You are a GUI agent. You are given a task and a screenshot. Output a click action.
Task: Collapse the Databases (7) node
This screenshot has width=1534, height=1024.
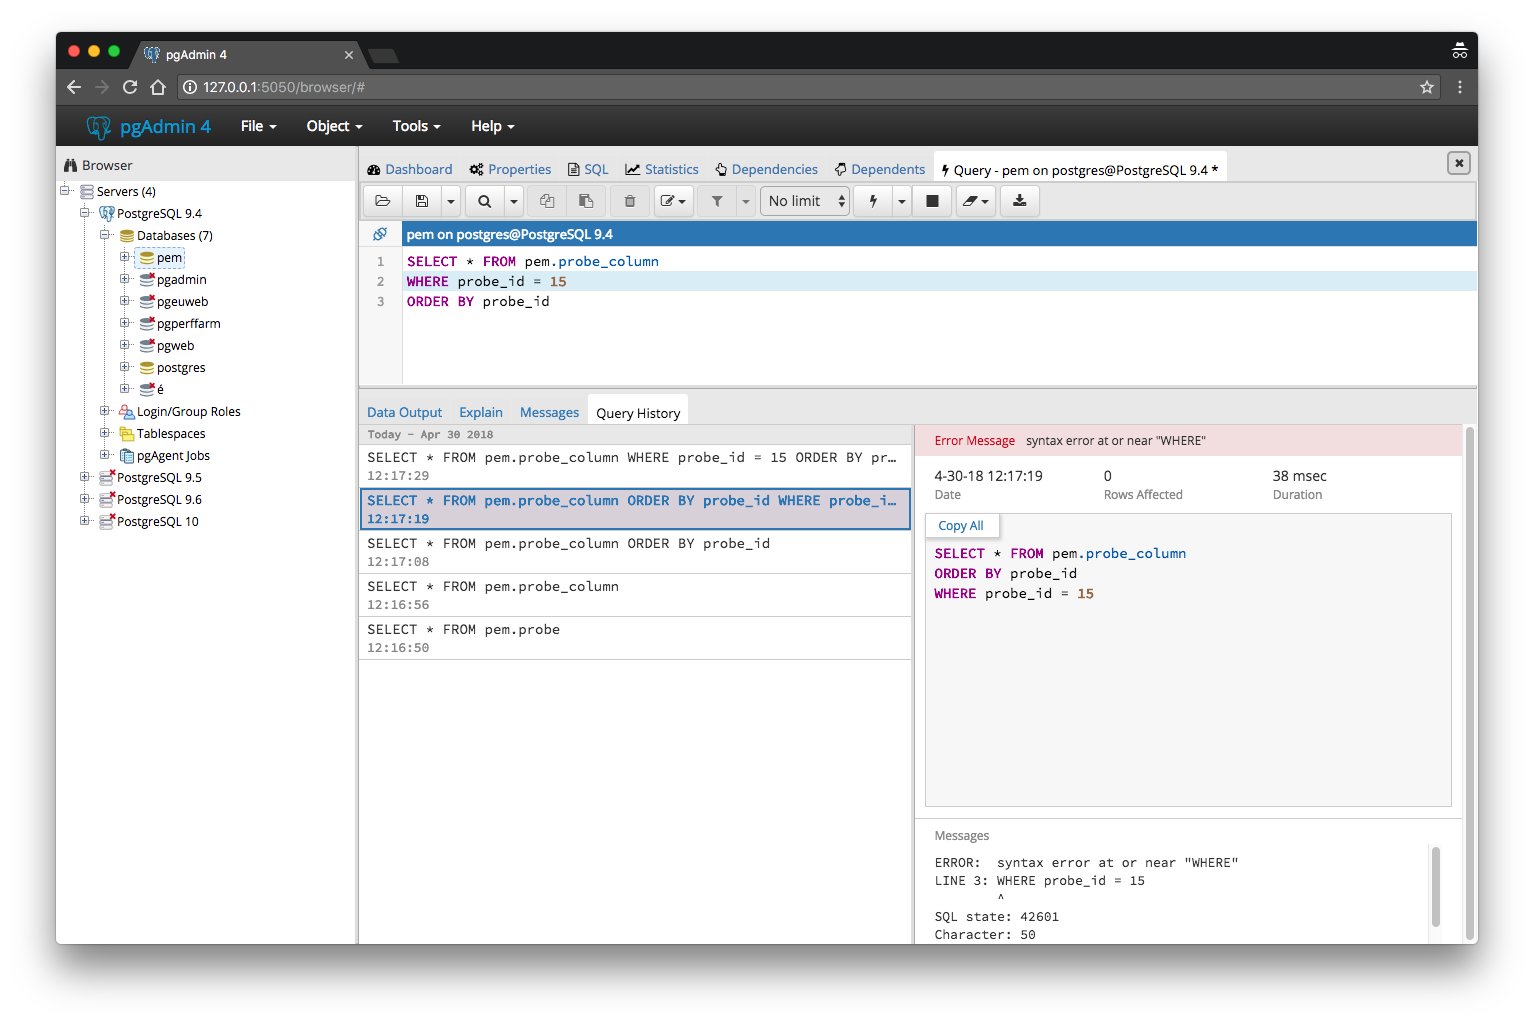click(105, 234)
